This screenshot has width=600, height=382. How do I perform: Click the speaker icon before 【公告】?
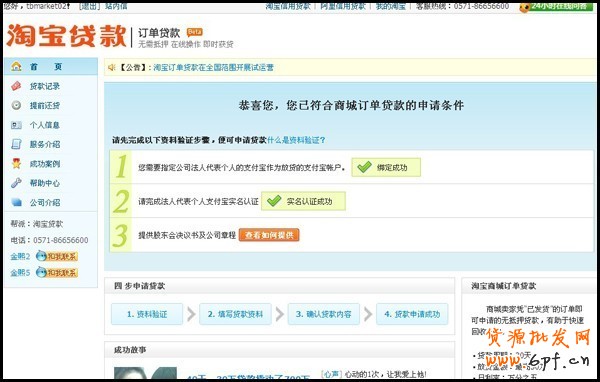point(111,67)
